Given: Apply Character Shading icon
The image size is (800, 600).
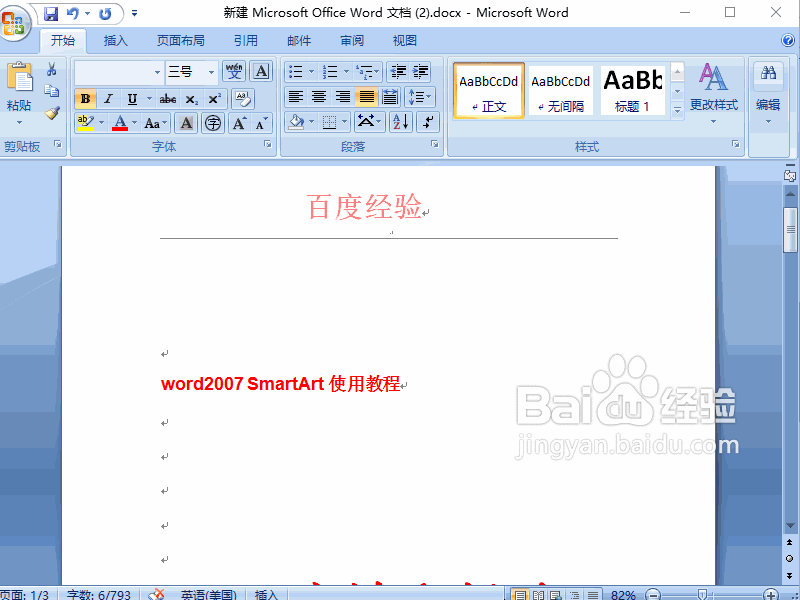Looking at the screenshot, I should [x=186, y=123].
